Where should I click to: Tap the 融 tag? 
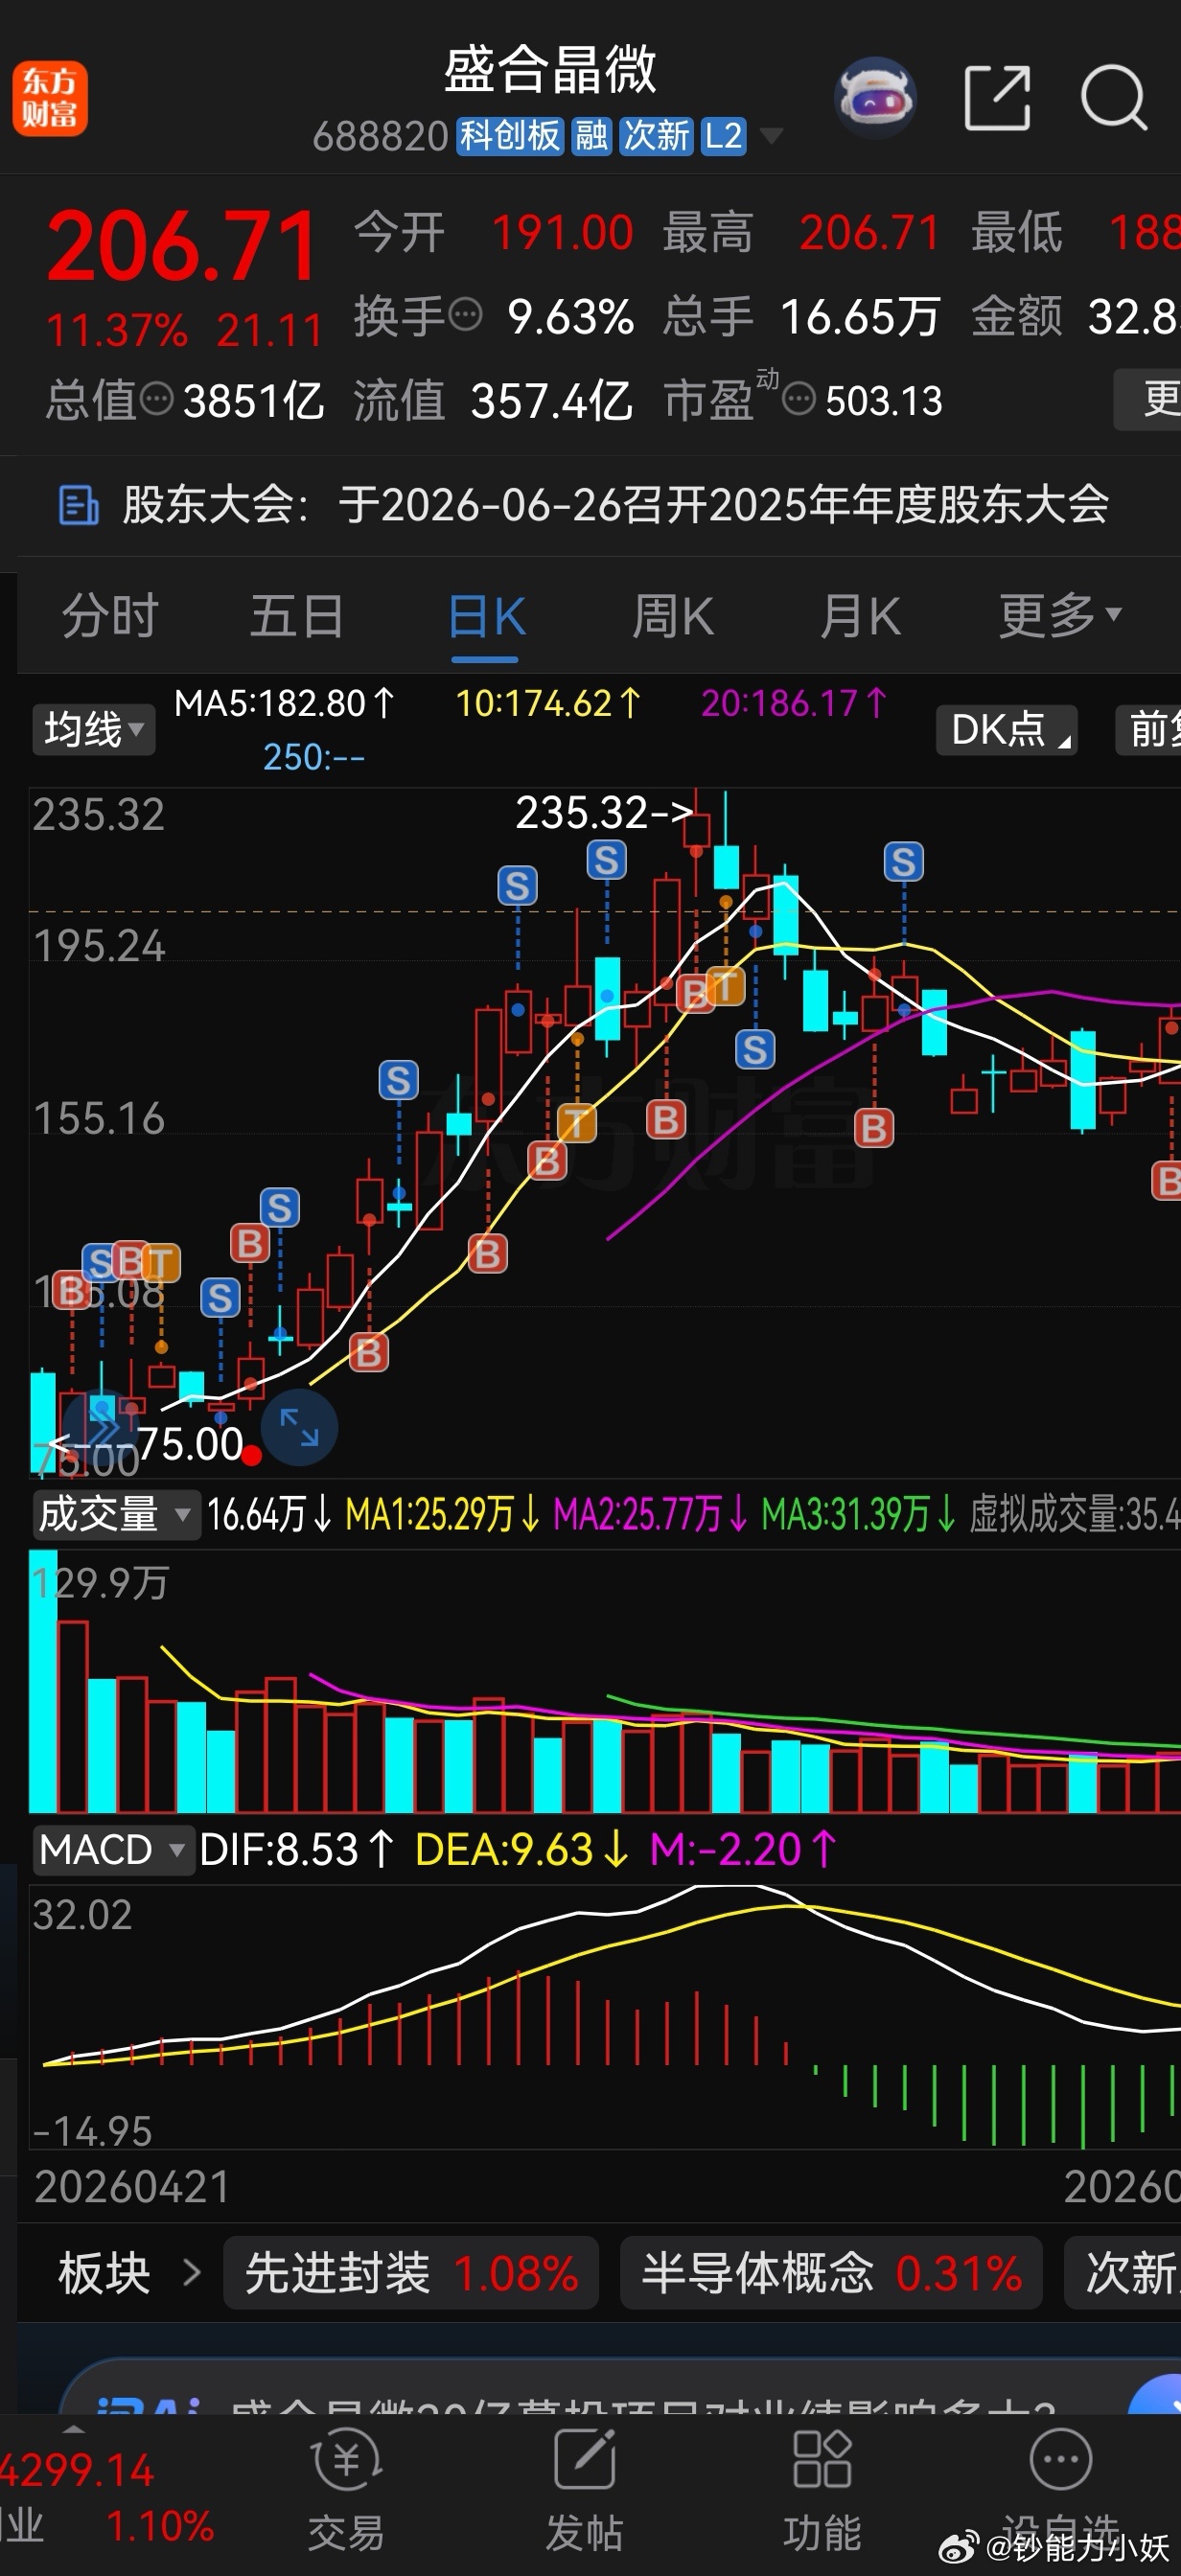pos(591,135)
